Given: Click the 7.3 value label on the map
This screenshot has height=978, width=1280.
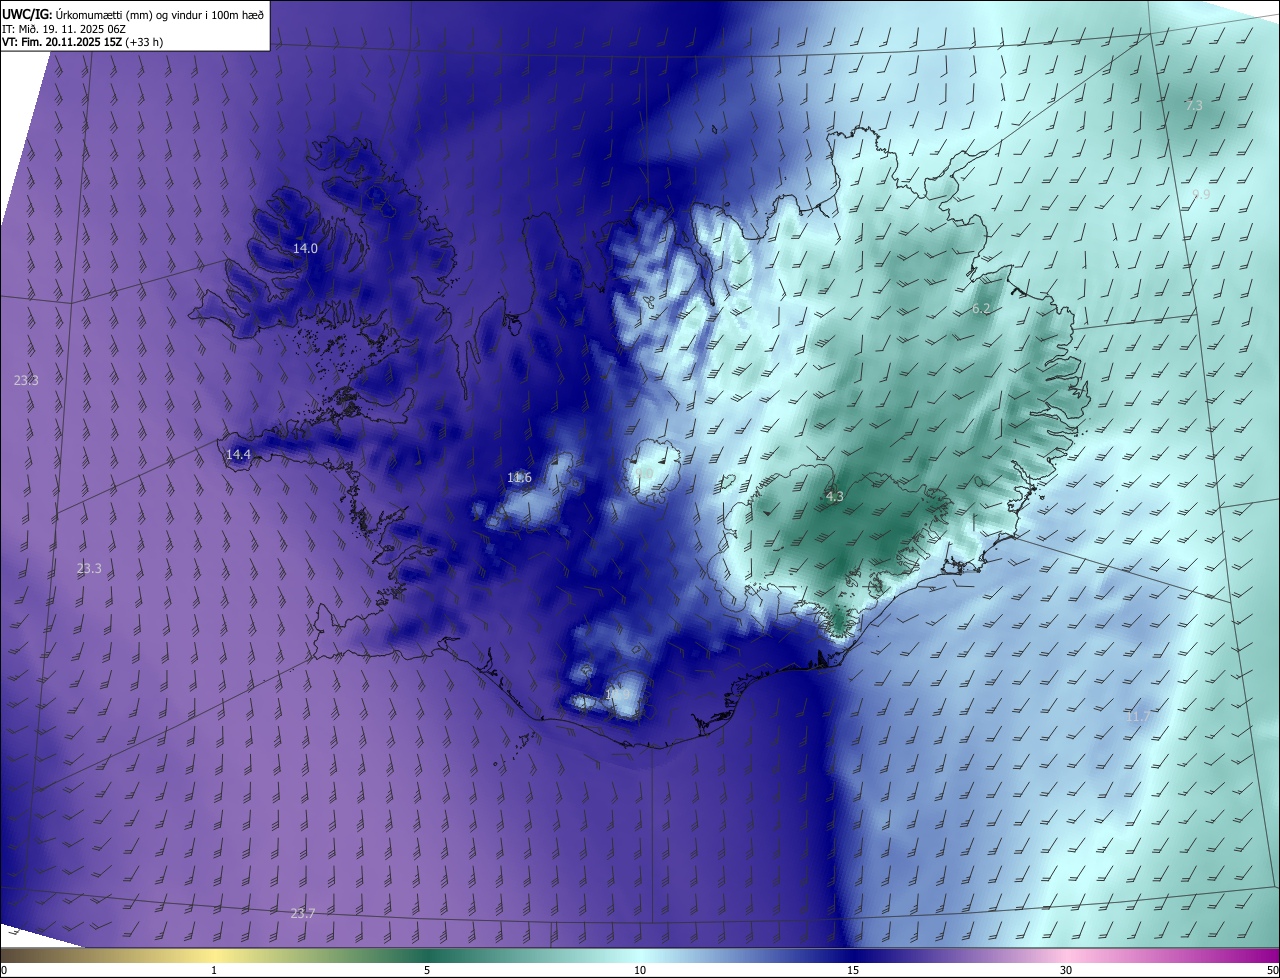Looking at the screenshot, I should pos(1194,105).
